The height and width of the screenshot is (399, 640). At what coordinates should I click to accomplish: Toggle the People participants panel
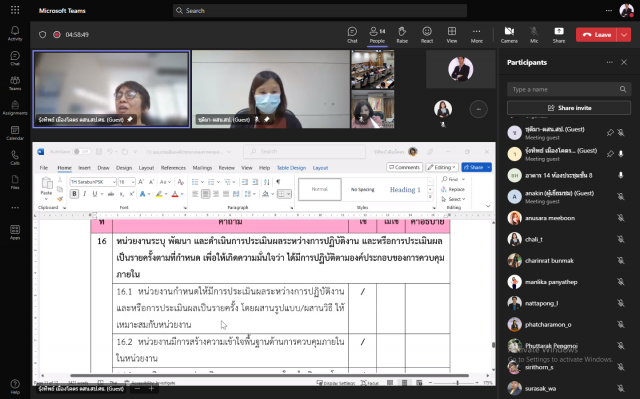pos(377,35)
